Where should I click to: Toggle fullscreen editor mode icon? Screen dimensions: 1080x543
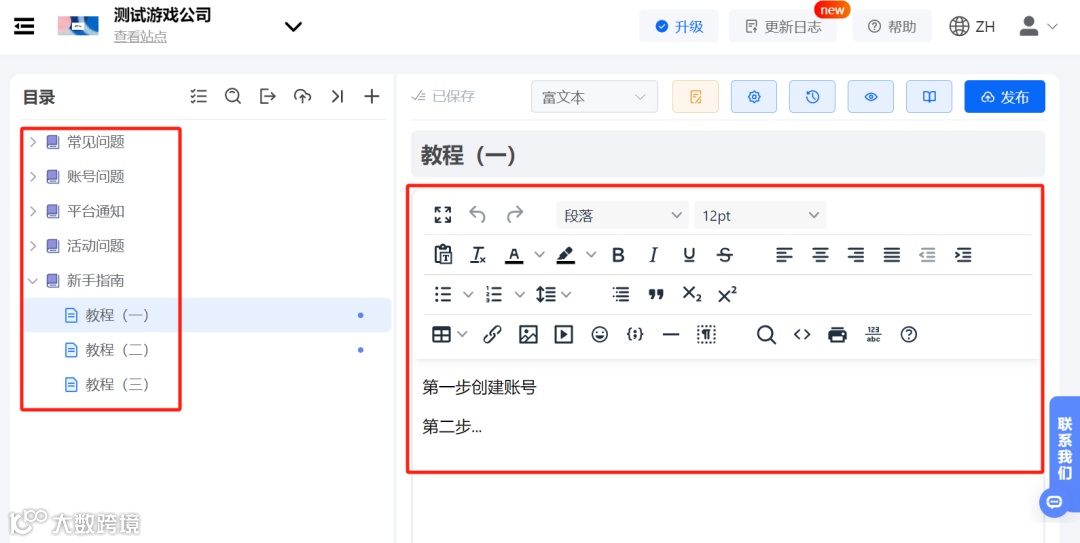click(x=443, y=215)
